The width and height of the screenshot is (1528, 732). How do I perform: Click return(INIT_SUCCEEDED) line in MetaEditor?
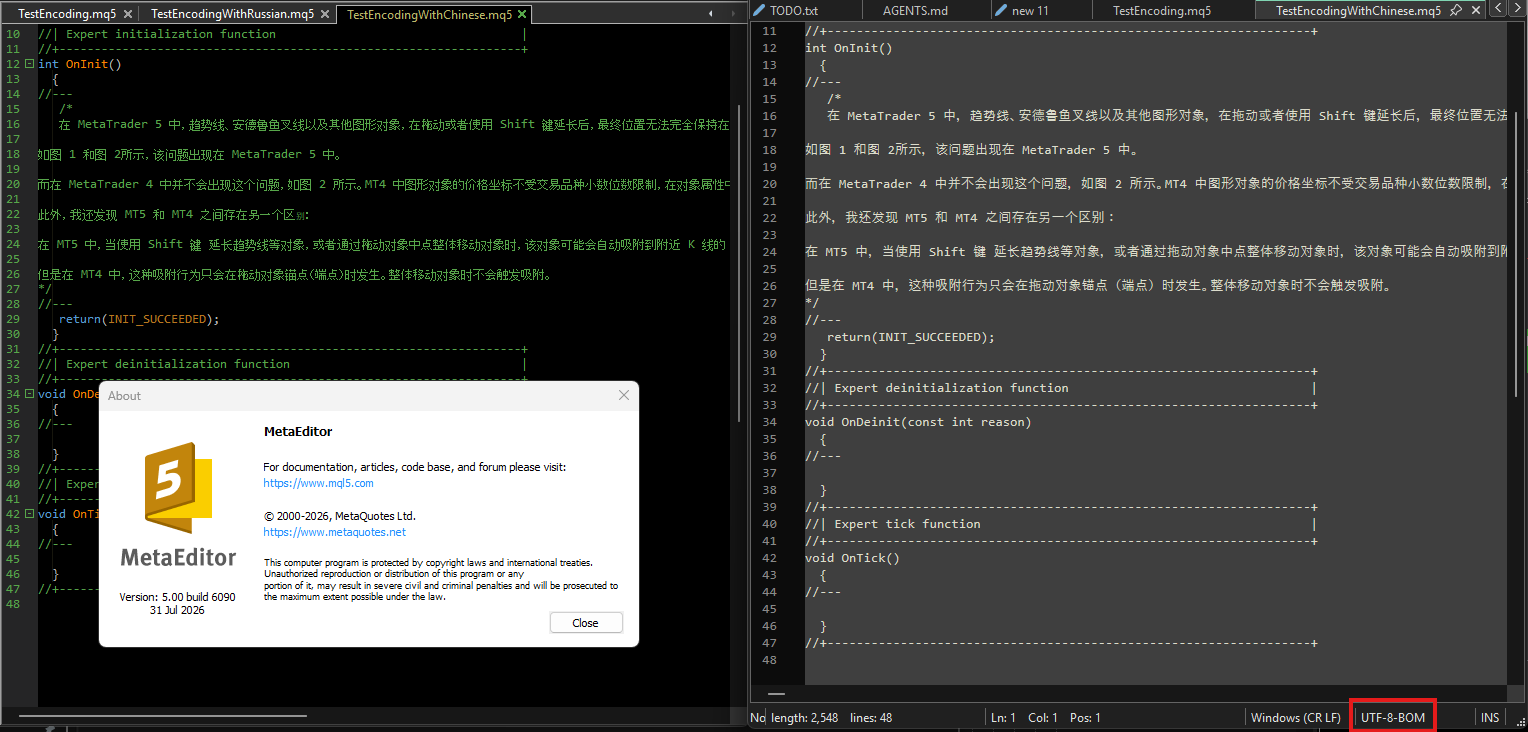tap(139, 319)
